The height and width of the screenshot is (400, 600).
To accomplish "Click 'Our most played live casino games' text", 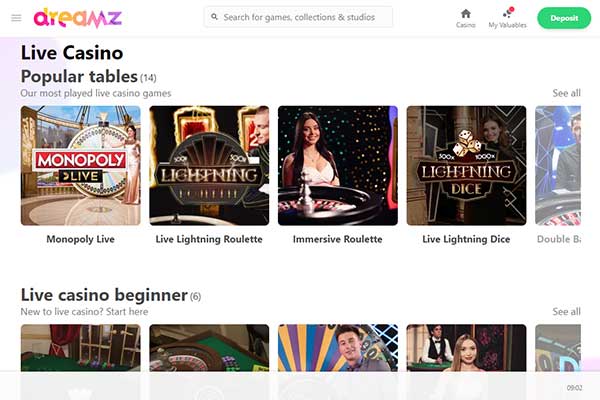I will pyautogui.click(x=96, y=93).
